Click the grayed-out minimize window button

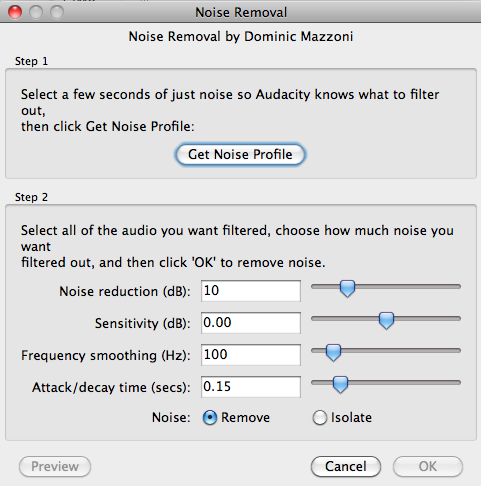tap(36, 12)
